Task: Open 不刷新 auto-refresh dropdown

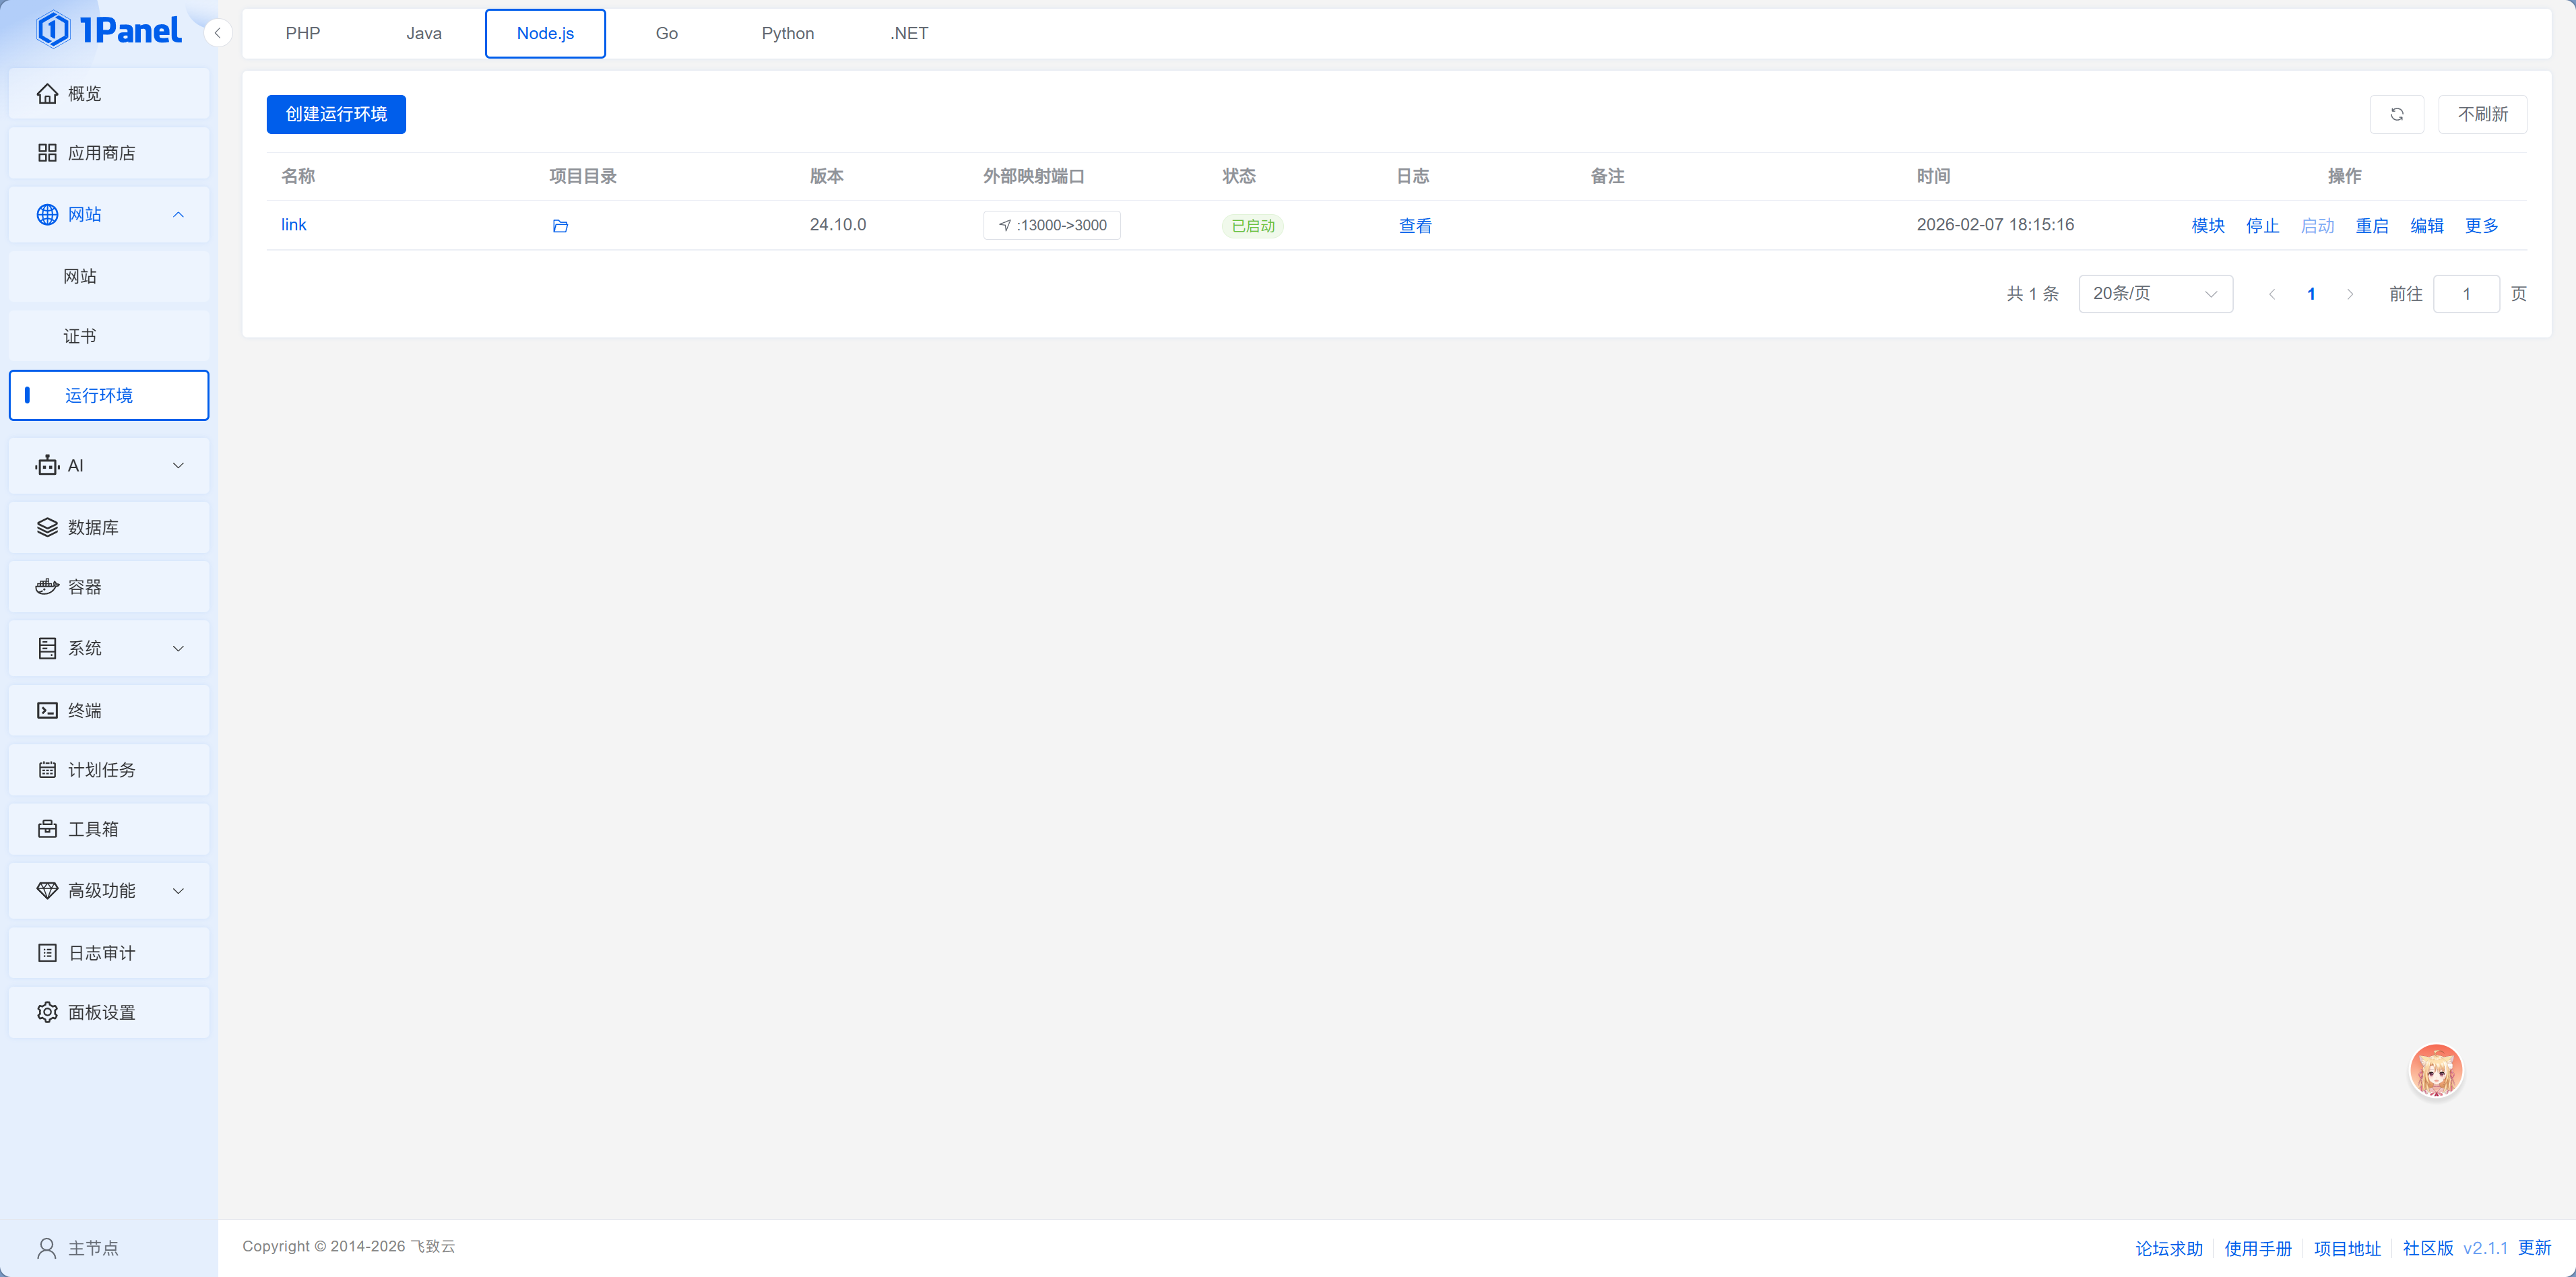Action: [2482, 114]
